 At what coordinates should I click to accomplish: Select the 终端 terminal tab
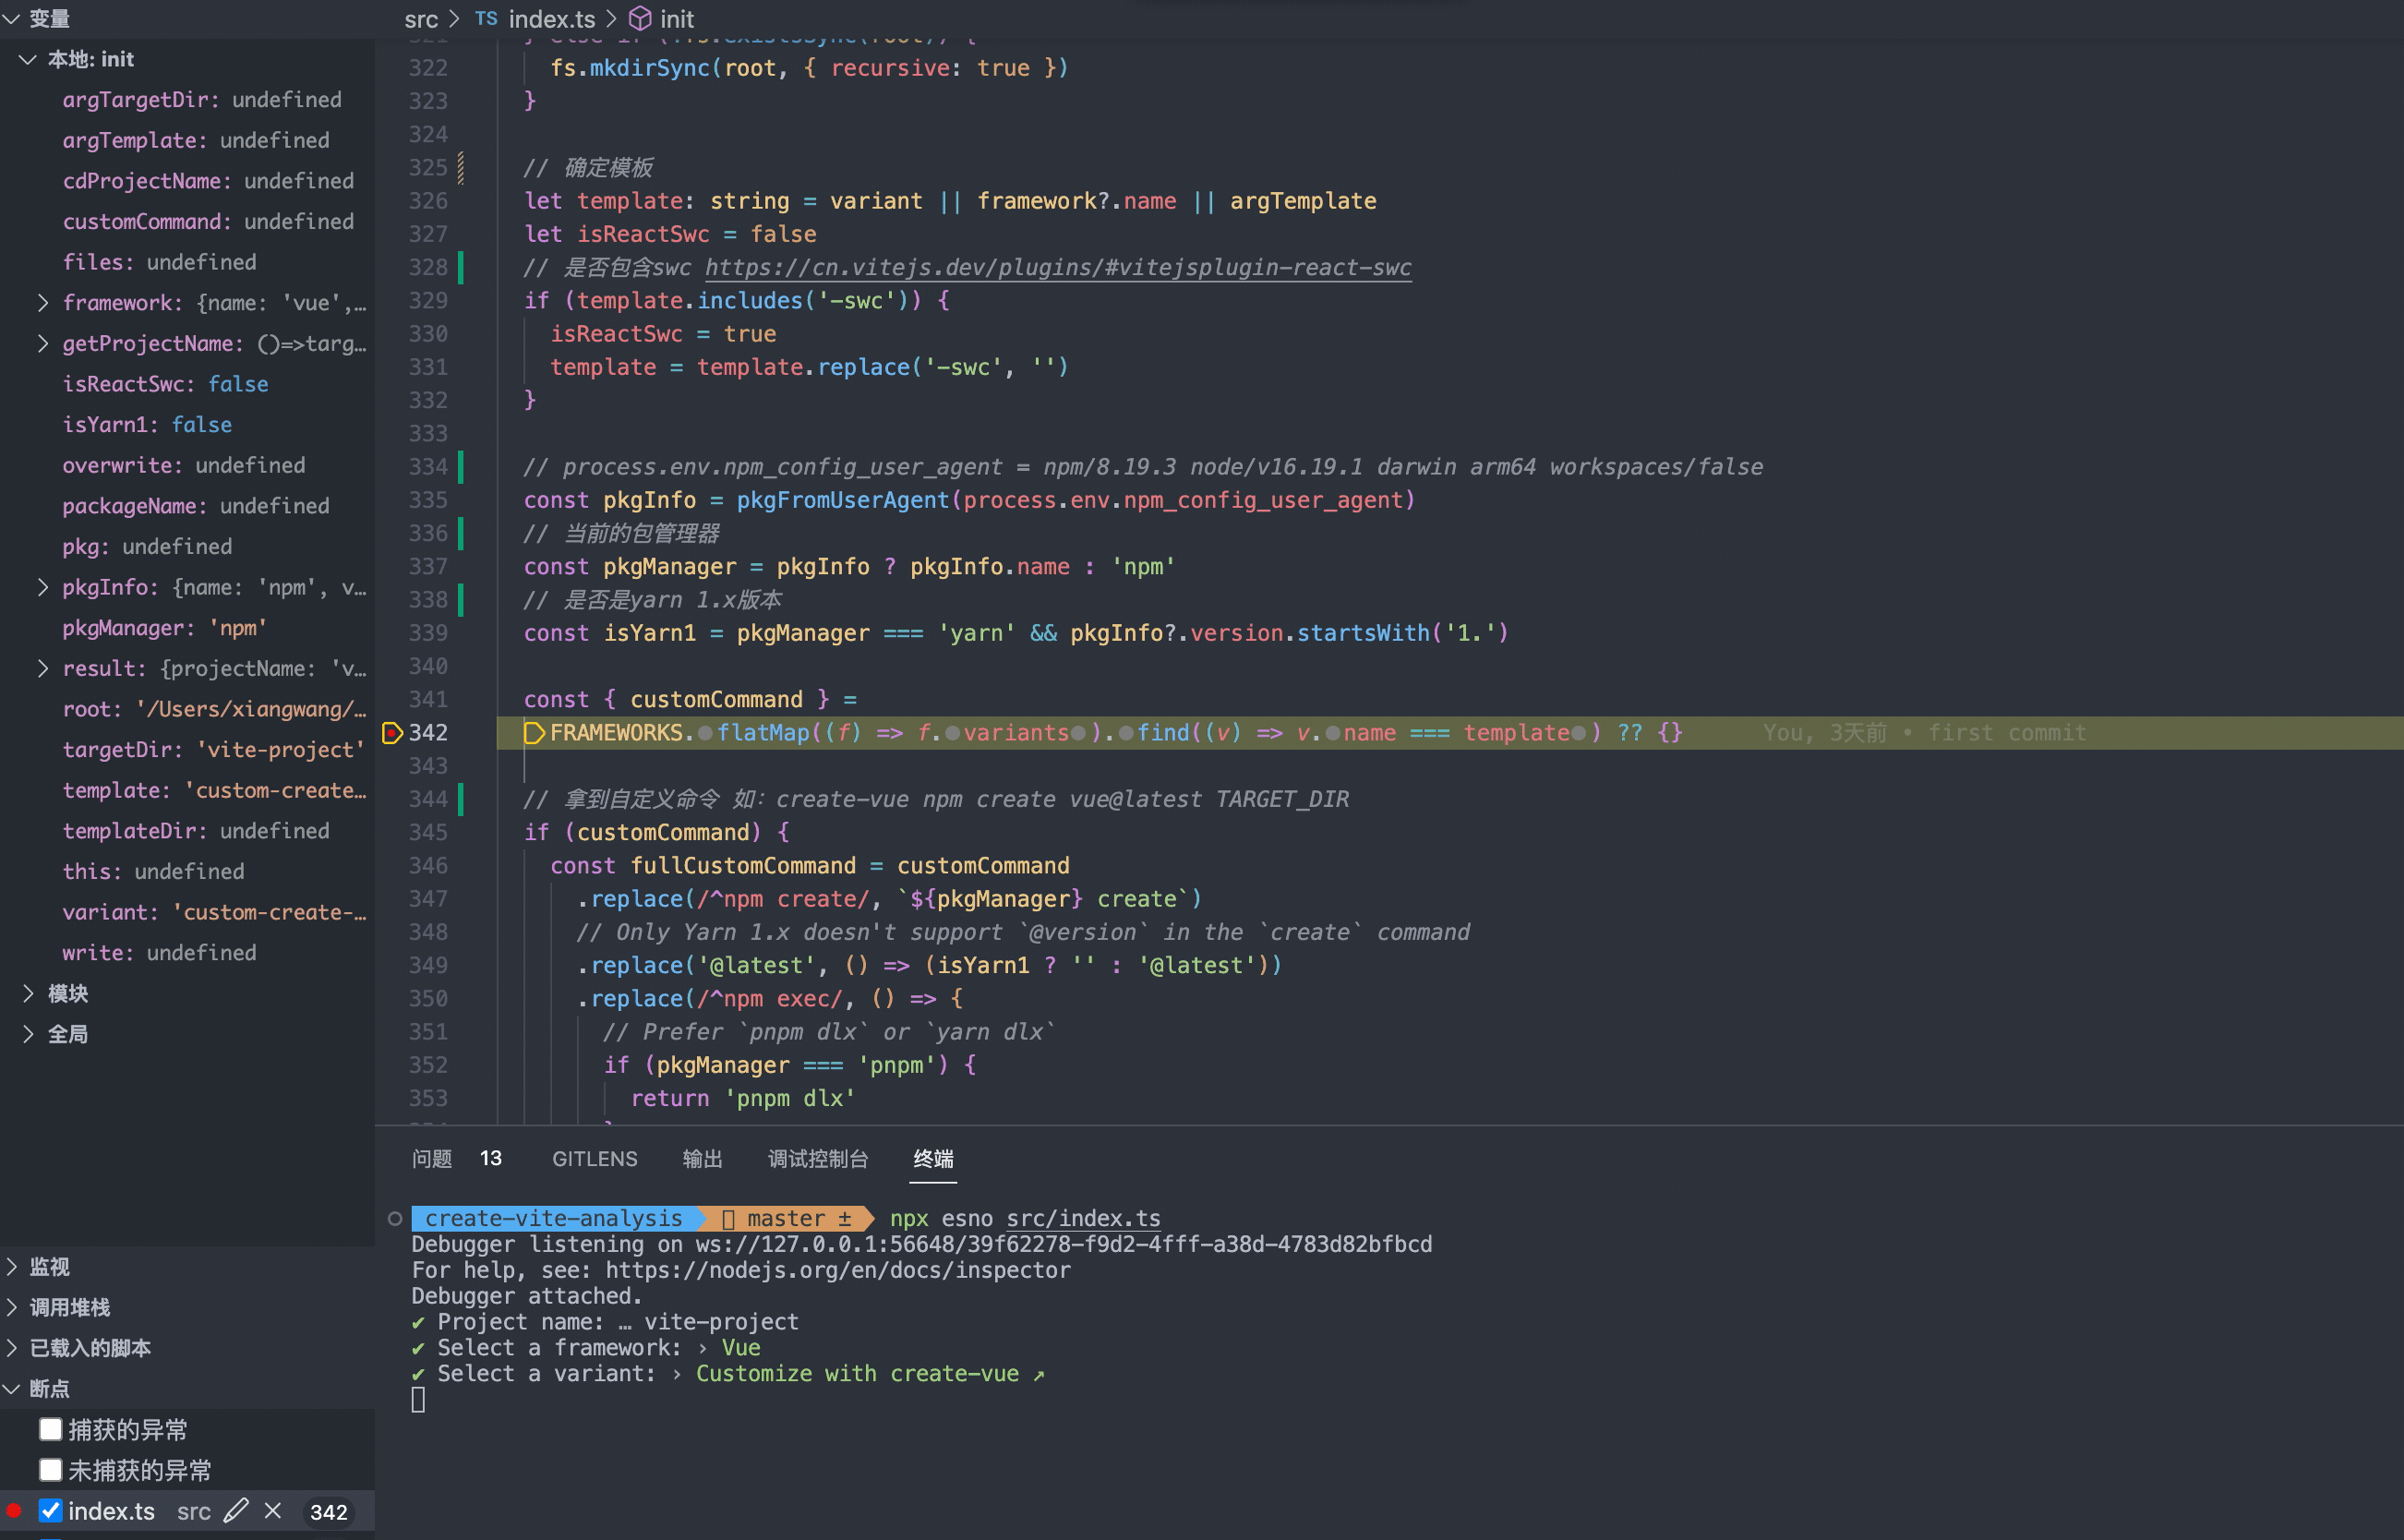click(936, 1158)
